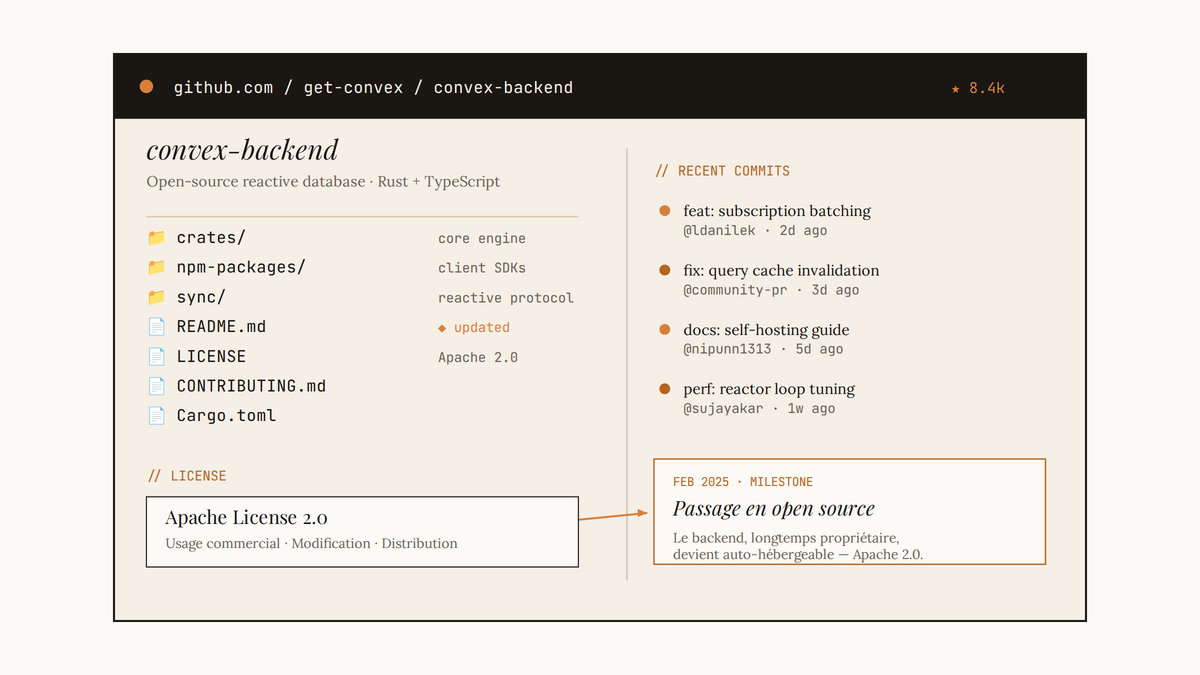Image resolution: width=1200 pixels, height=675 pixels.
Task: Click the // RECENT COMMITS heading
Action: point(723,171)
